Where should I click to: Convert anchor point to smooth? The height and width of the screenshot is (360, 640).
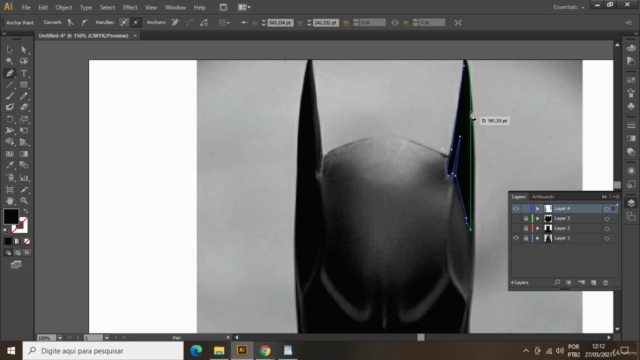pyautogui.click(x=84, y=22)
